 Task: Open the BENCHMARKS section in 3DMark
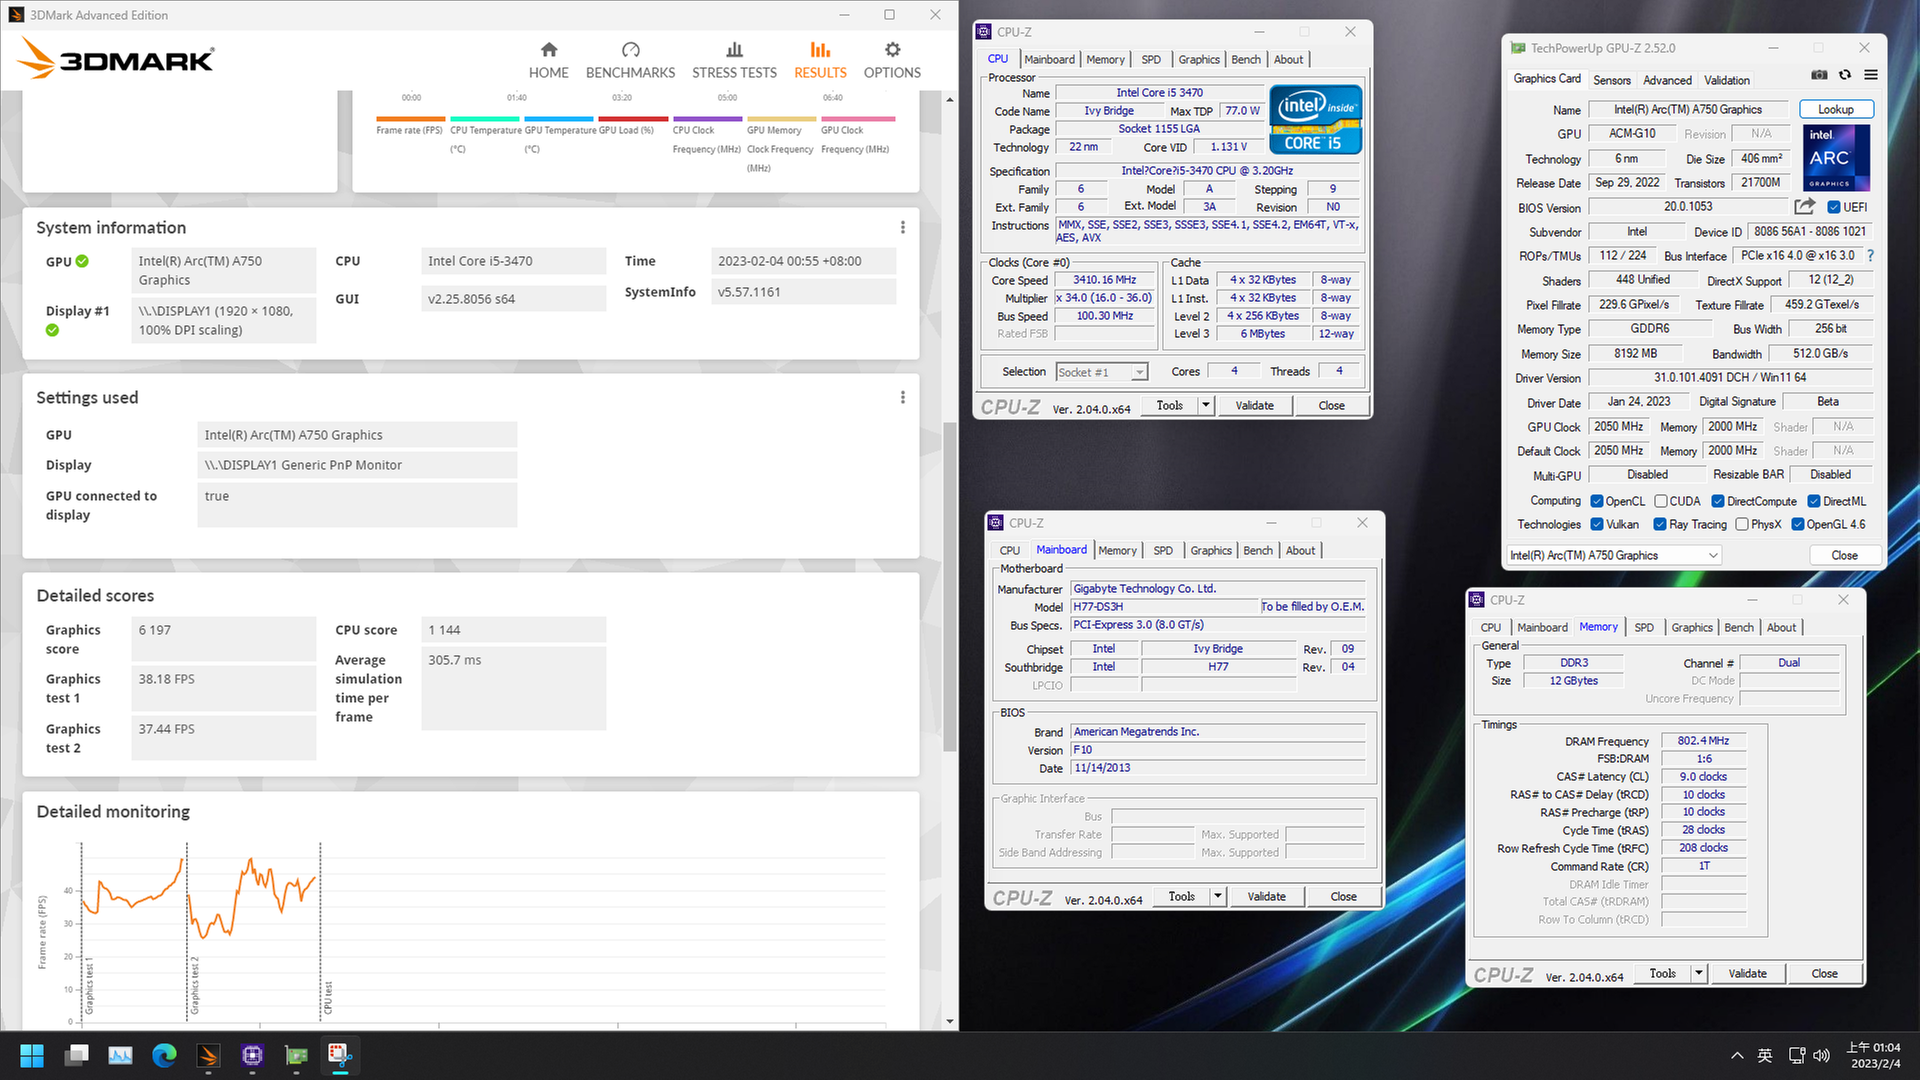point(630,60)
